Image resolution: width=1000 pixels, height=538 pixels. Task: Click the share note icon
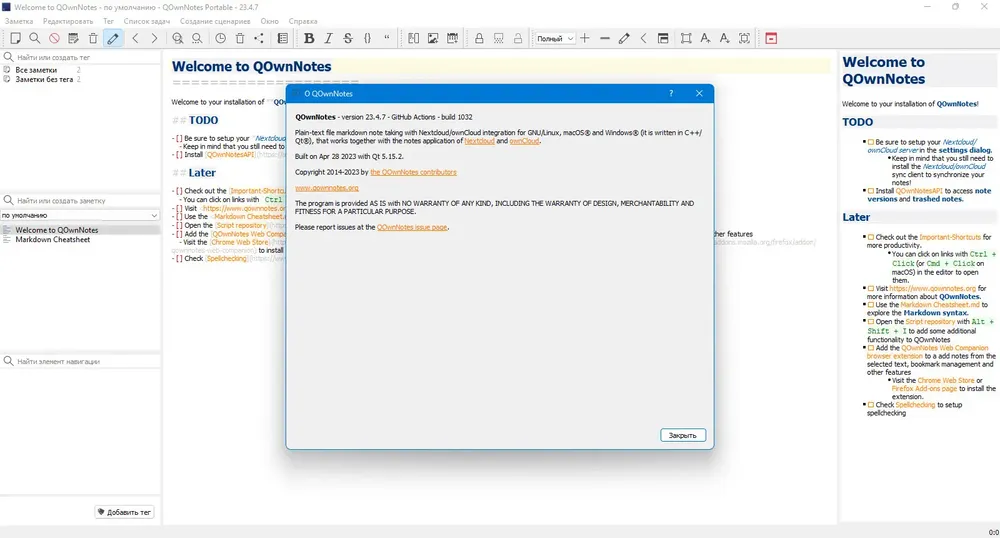coord(259,38)
